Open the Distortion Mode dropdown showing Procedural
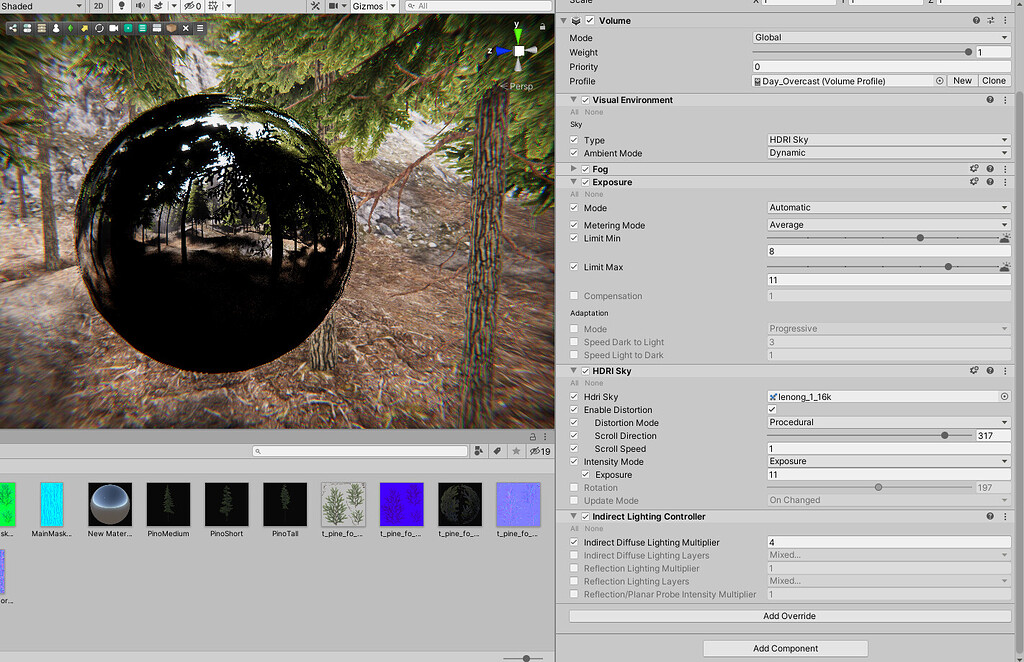The height and width of the screenshot is (662, 1024). pyautogui.click(x=886, y=422)
